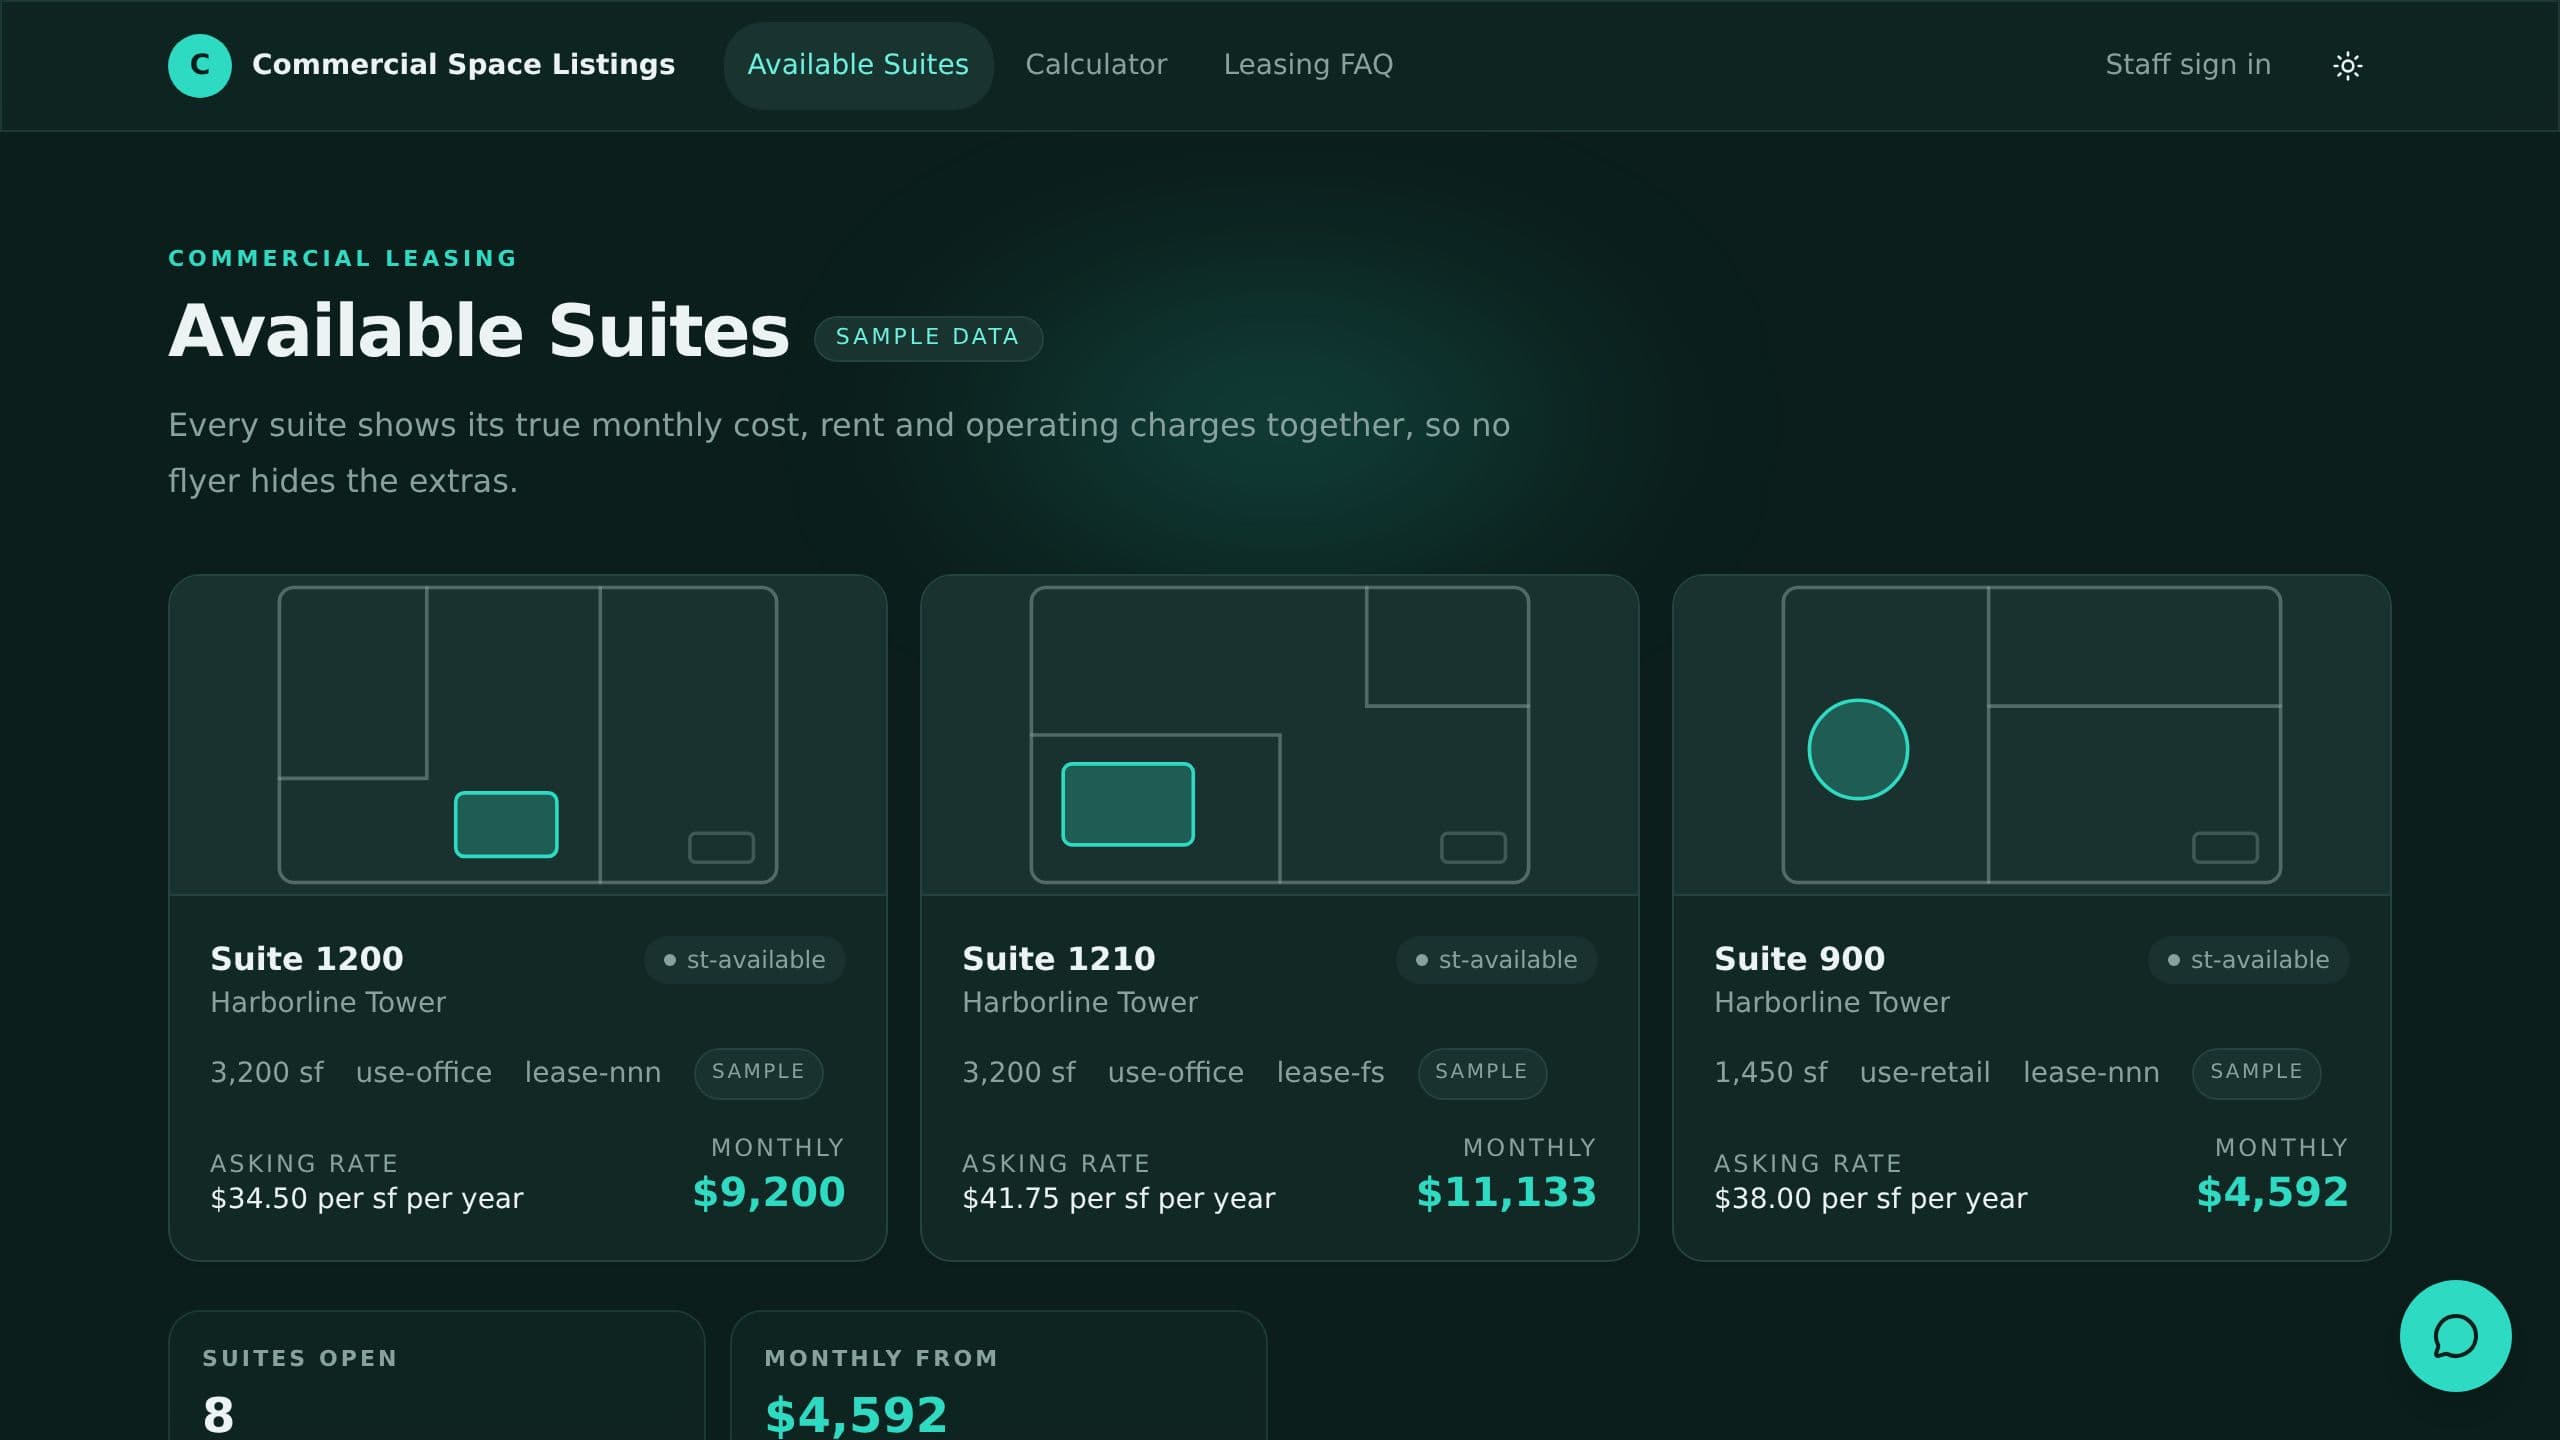This screenshot has height=1440, width=2560.
Task: Click the SAMPLE tag on Suite 900
Action: (2257, 1072)
